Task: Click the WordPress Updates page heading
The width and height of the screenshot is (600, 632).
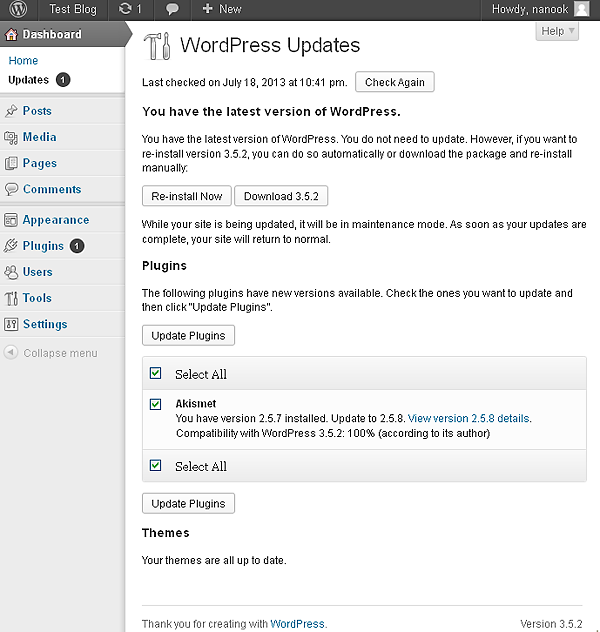Action: (270, 45)
